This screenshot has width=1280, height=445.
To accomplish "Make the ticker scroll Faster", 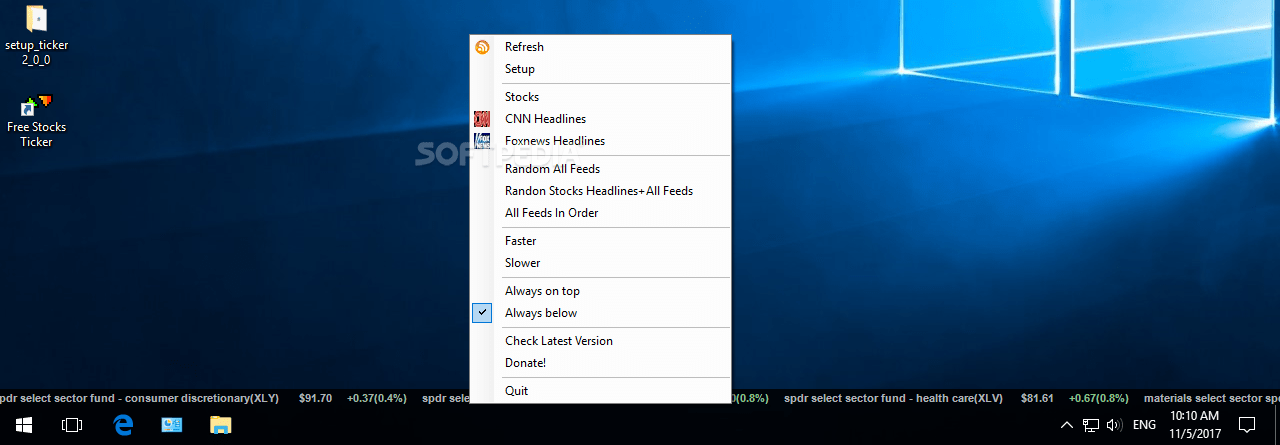I will click(x=600, y=241).
